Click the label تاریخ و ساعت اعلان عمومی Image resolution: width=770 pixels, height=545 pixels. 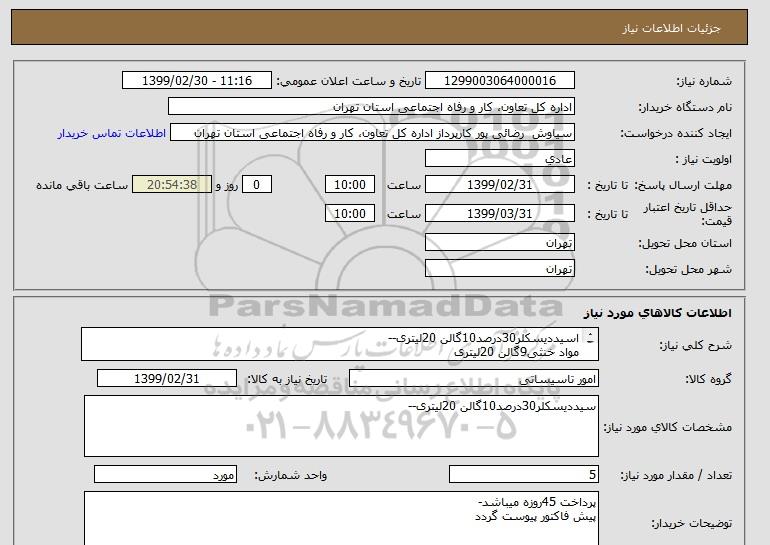tap(349, 81)
